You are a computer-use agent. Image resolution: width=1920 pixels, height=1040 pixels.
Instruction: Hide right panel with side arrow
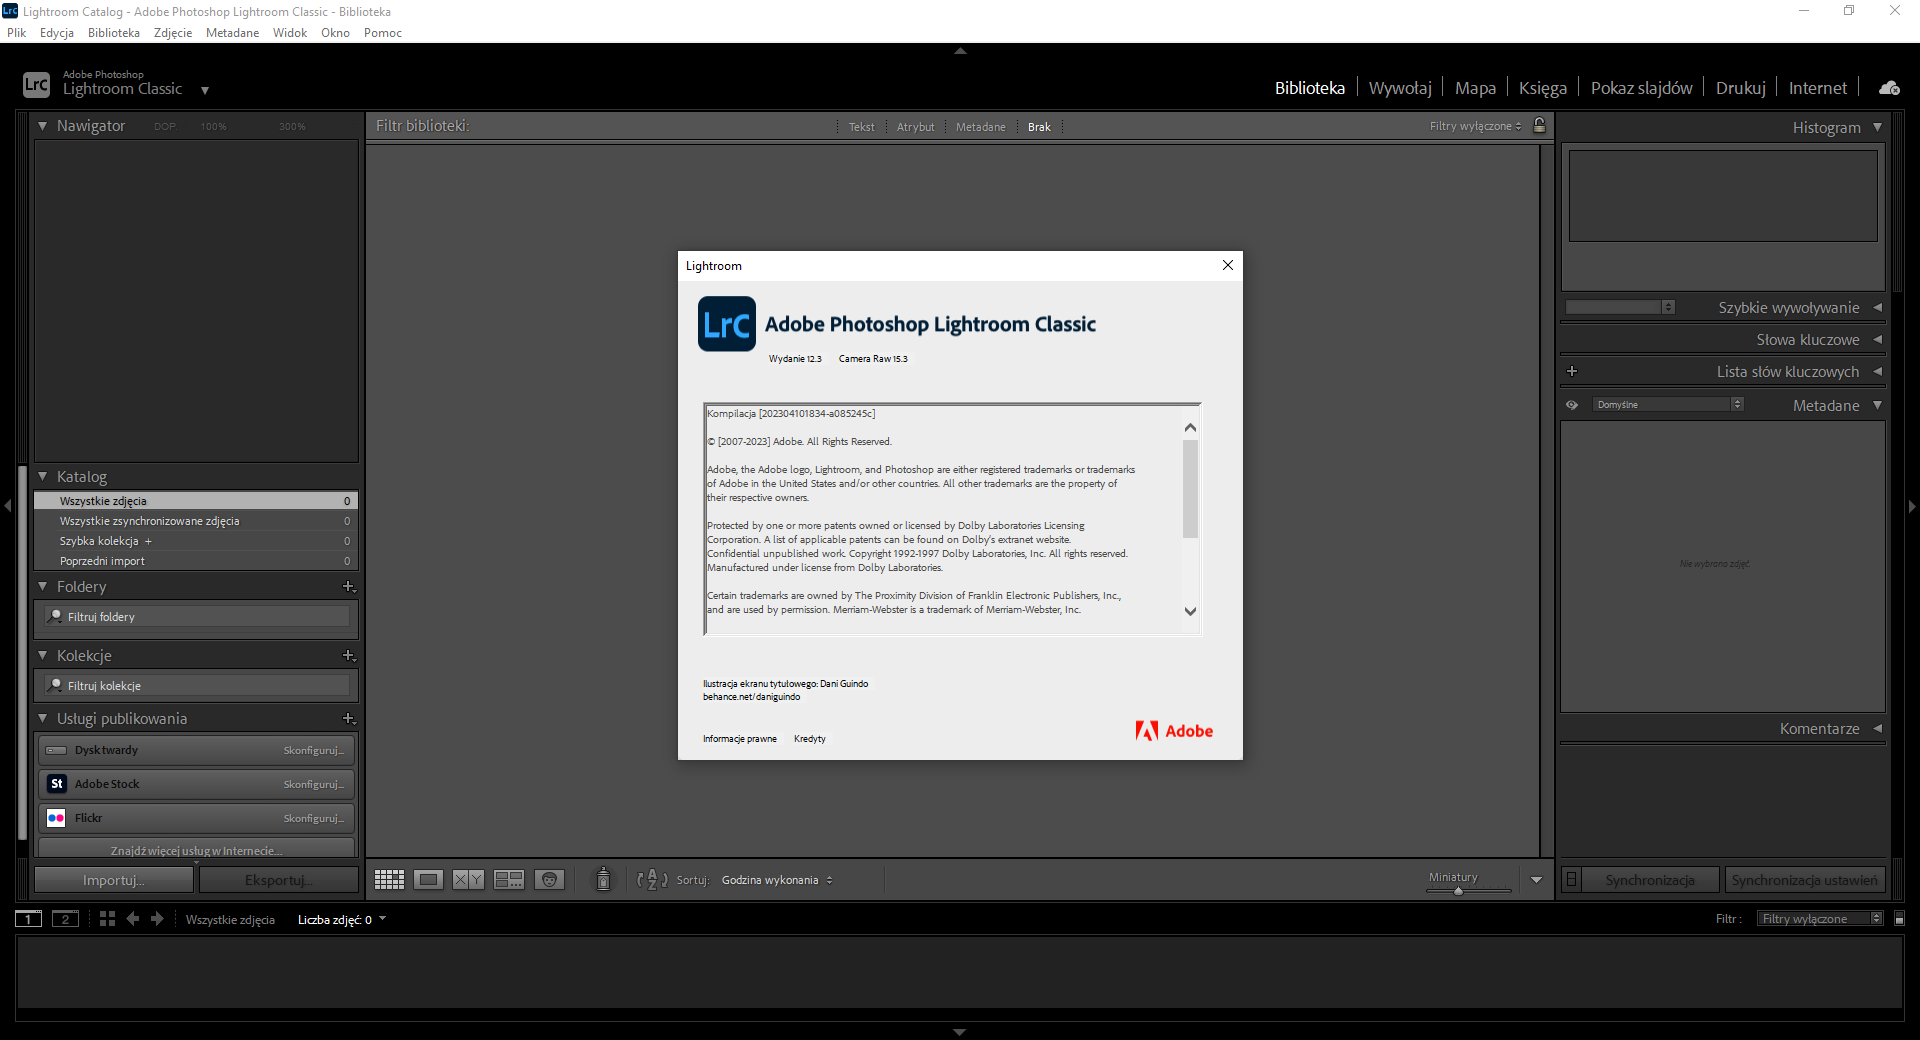point(1912,506)
